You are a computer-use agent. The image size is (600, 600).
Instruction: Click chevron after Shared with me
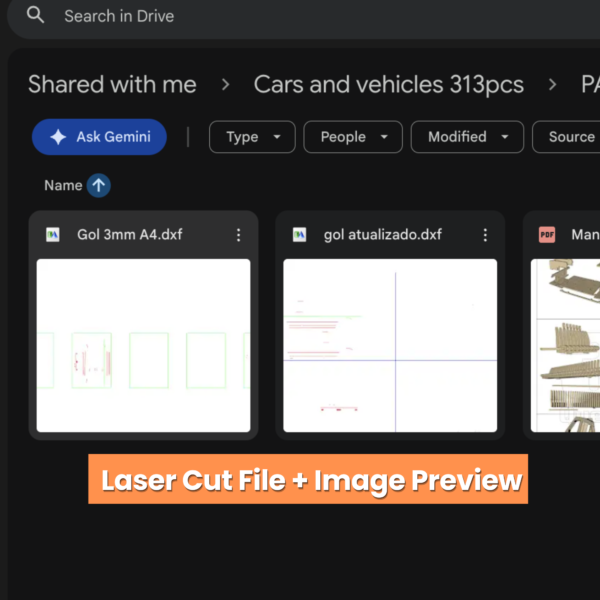226,85
